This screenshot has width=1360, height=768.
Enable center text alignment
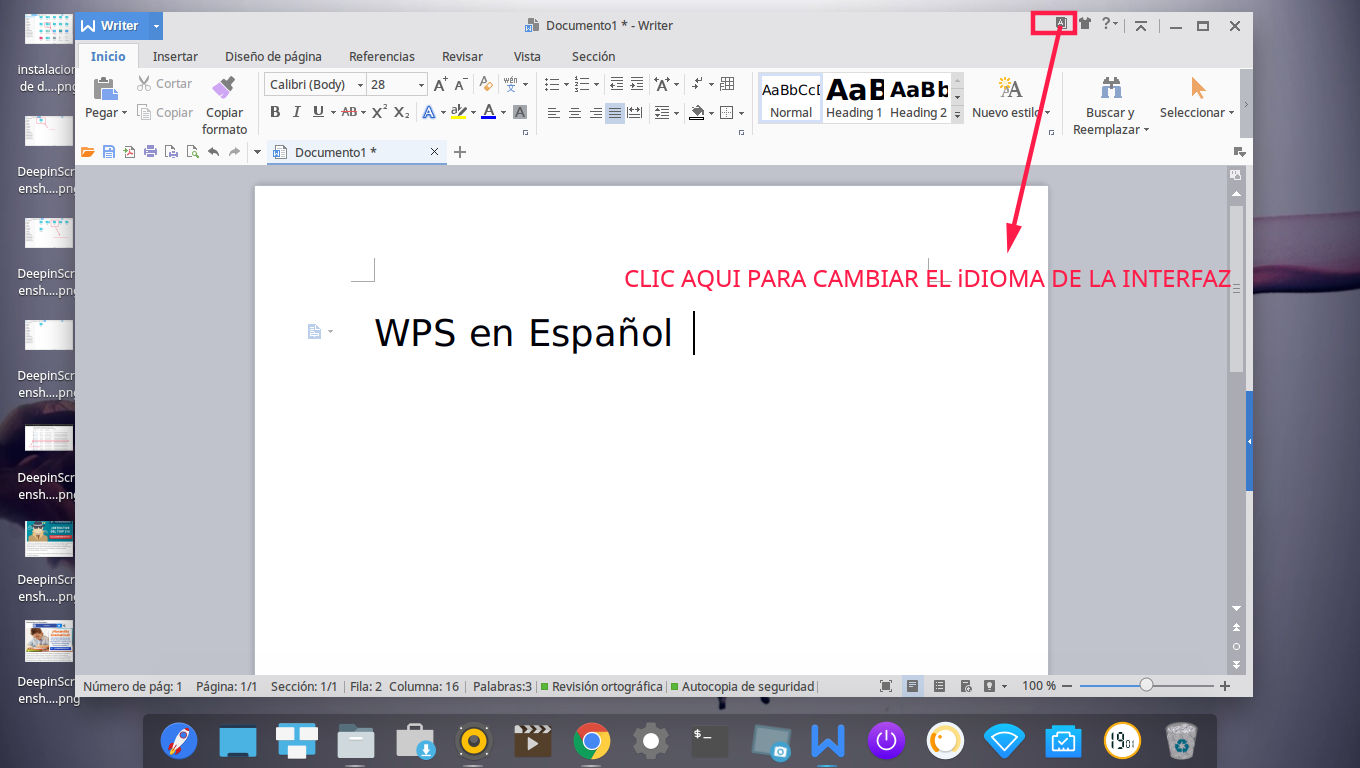point(573,112)
